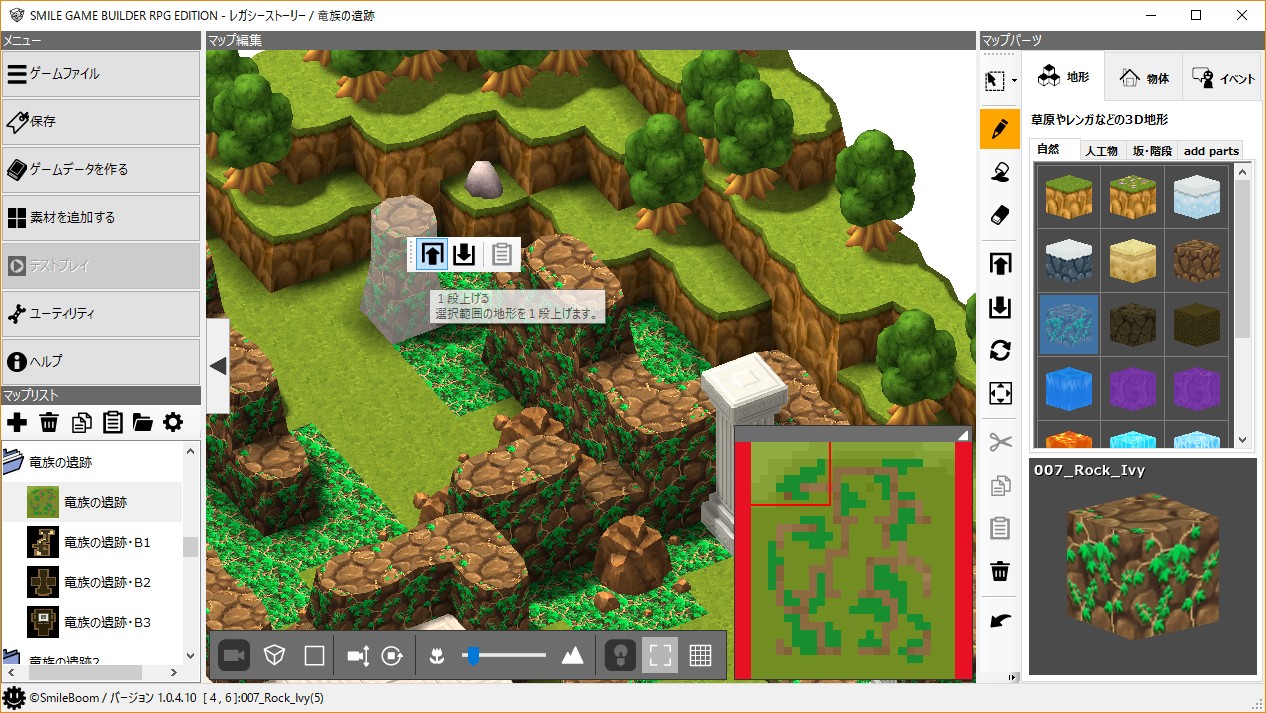Toggle the video camera view mode
Viewport: 1266px width, 713px height.
pyautogui.click(x=235, y=655)
